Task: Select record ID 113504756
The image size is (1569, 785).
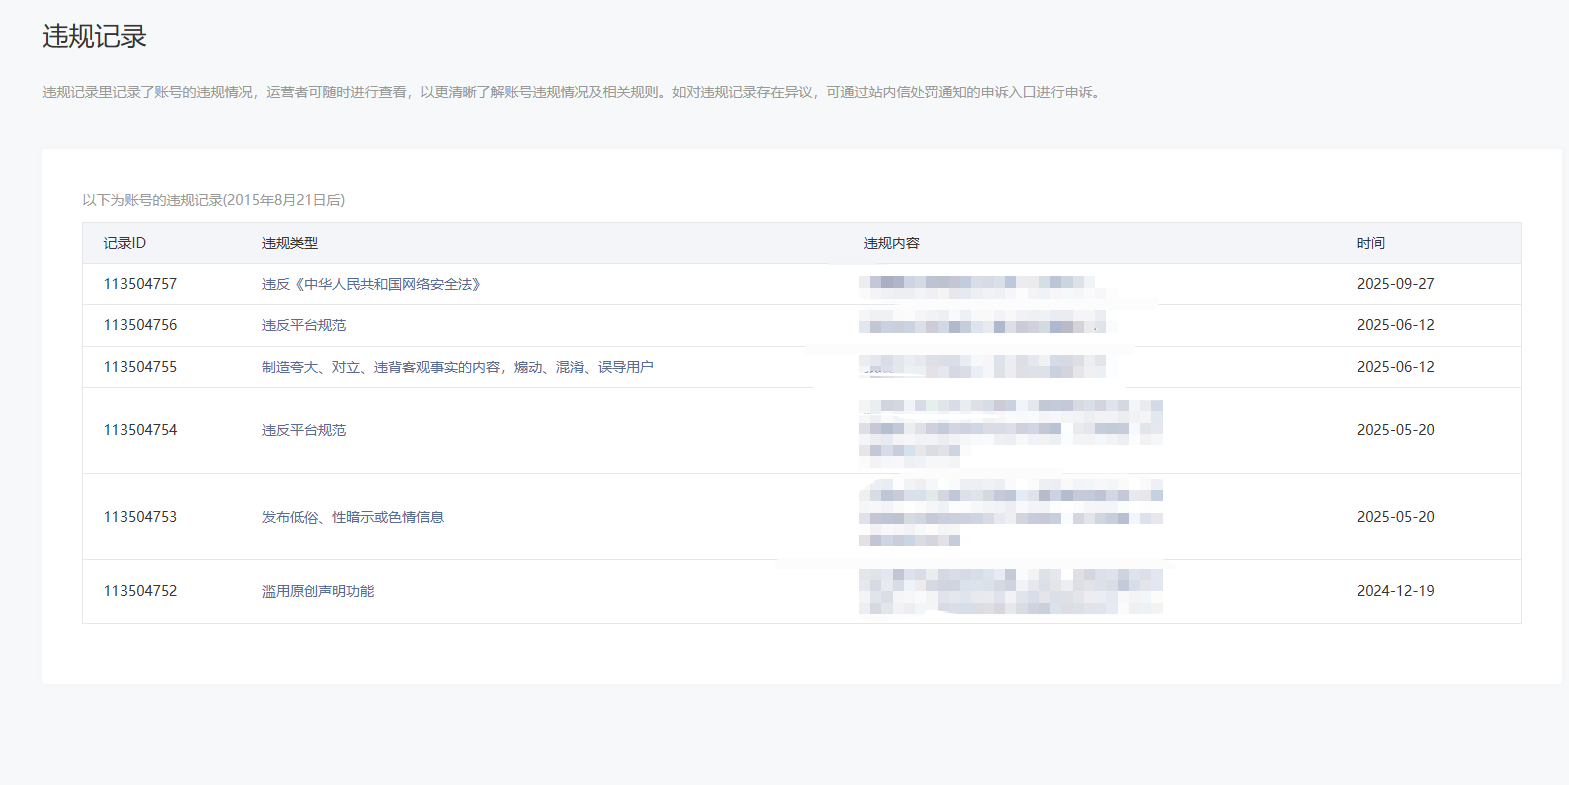Action: click(x=140, y=325)
